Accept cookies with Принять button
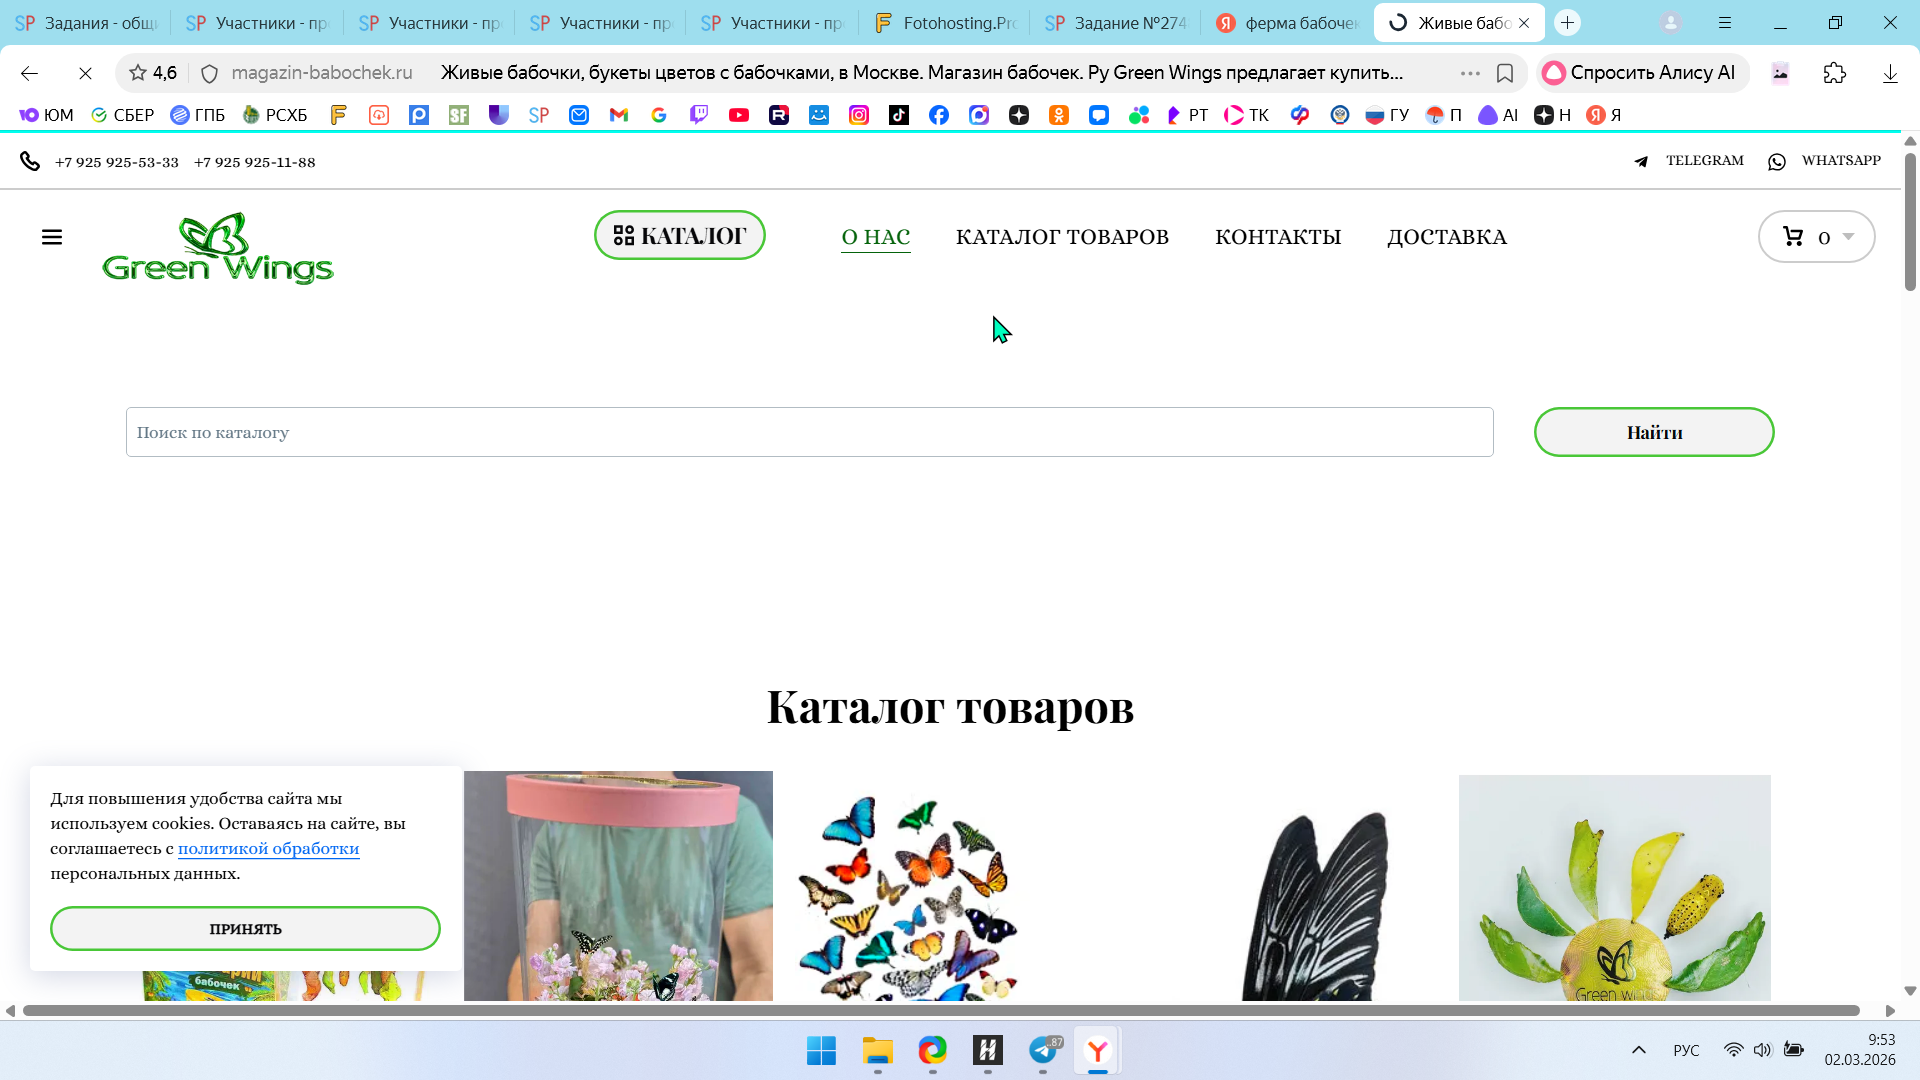This screenshot has height=1080, width=1920. pos(245,928)
